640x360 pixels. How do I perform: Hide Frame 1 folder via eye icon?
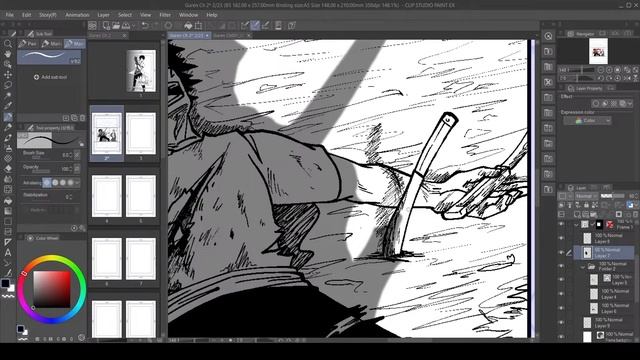coord(561,224)
